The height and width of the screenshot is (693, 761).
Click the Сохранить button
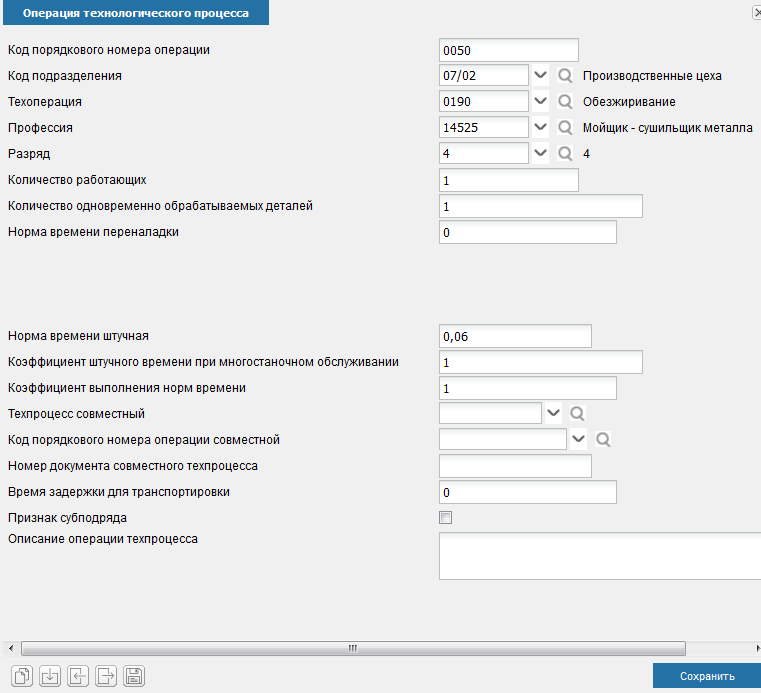click(707, 676)
